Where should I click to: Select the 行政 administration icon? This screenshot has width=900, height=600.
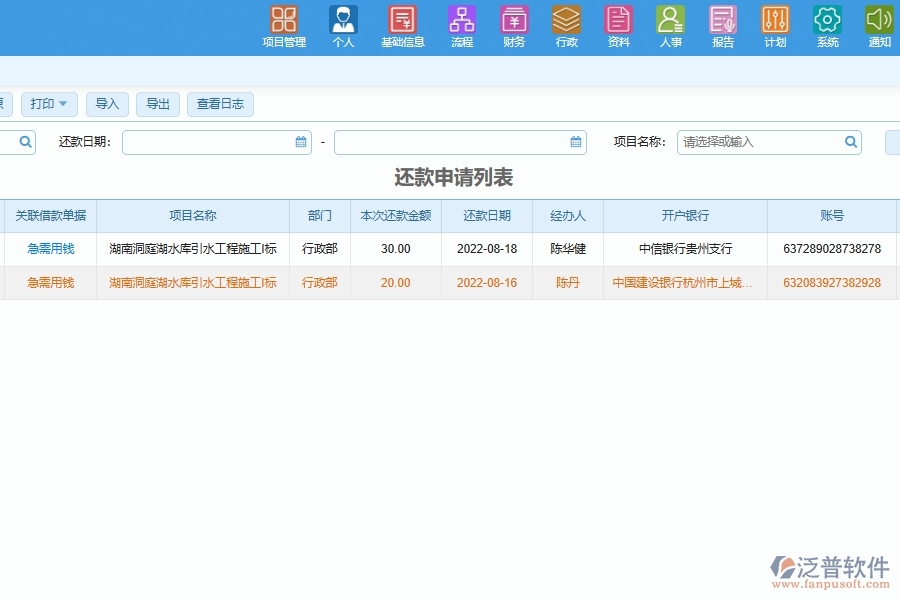(x=566, y=27)
